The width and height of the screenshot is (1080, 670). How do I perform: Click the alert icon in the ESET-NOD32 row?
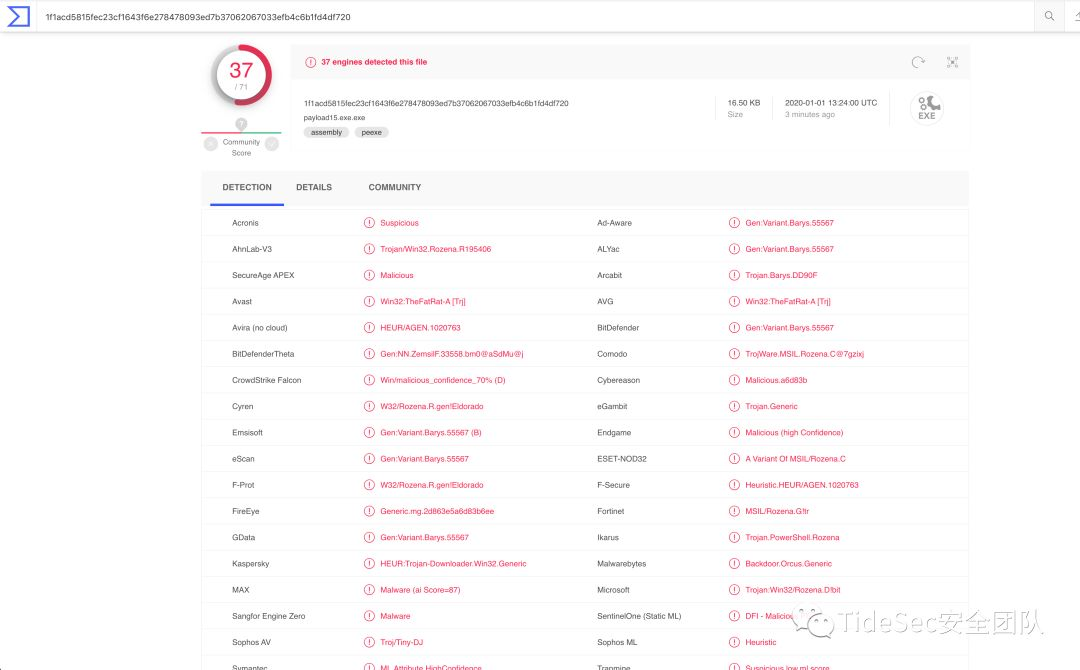point(734,459)
